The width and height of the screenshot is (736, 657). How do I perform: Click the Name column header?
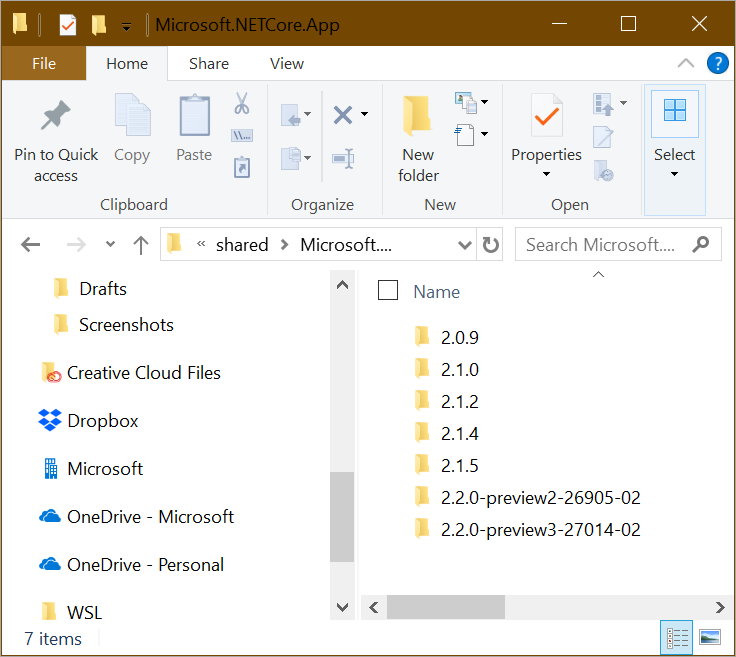[x=437, y=292]
